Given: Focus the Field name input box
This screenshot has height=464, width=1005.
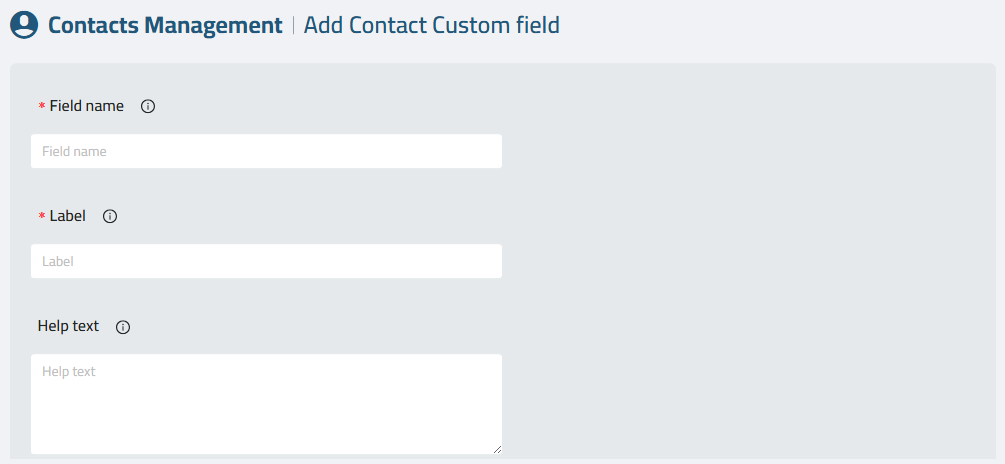Looking at the screenshot, I should click(x=267, y=151).
